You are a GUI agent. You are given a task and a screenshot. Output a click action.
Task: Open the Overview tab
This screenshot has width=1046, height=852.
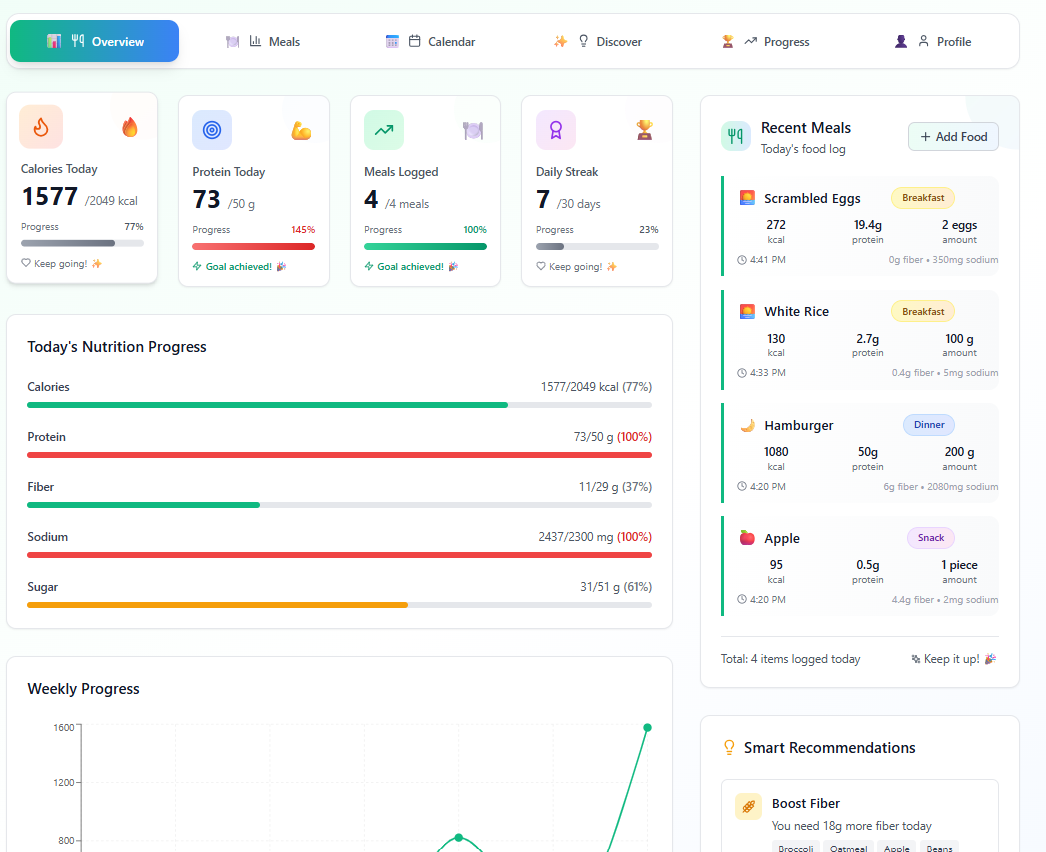click(94, 41)
